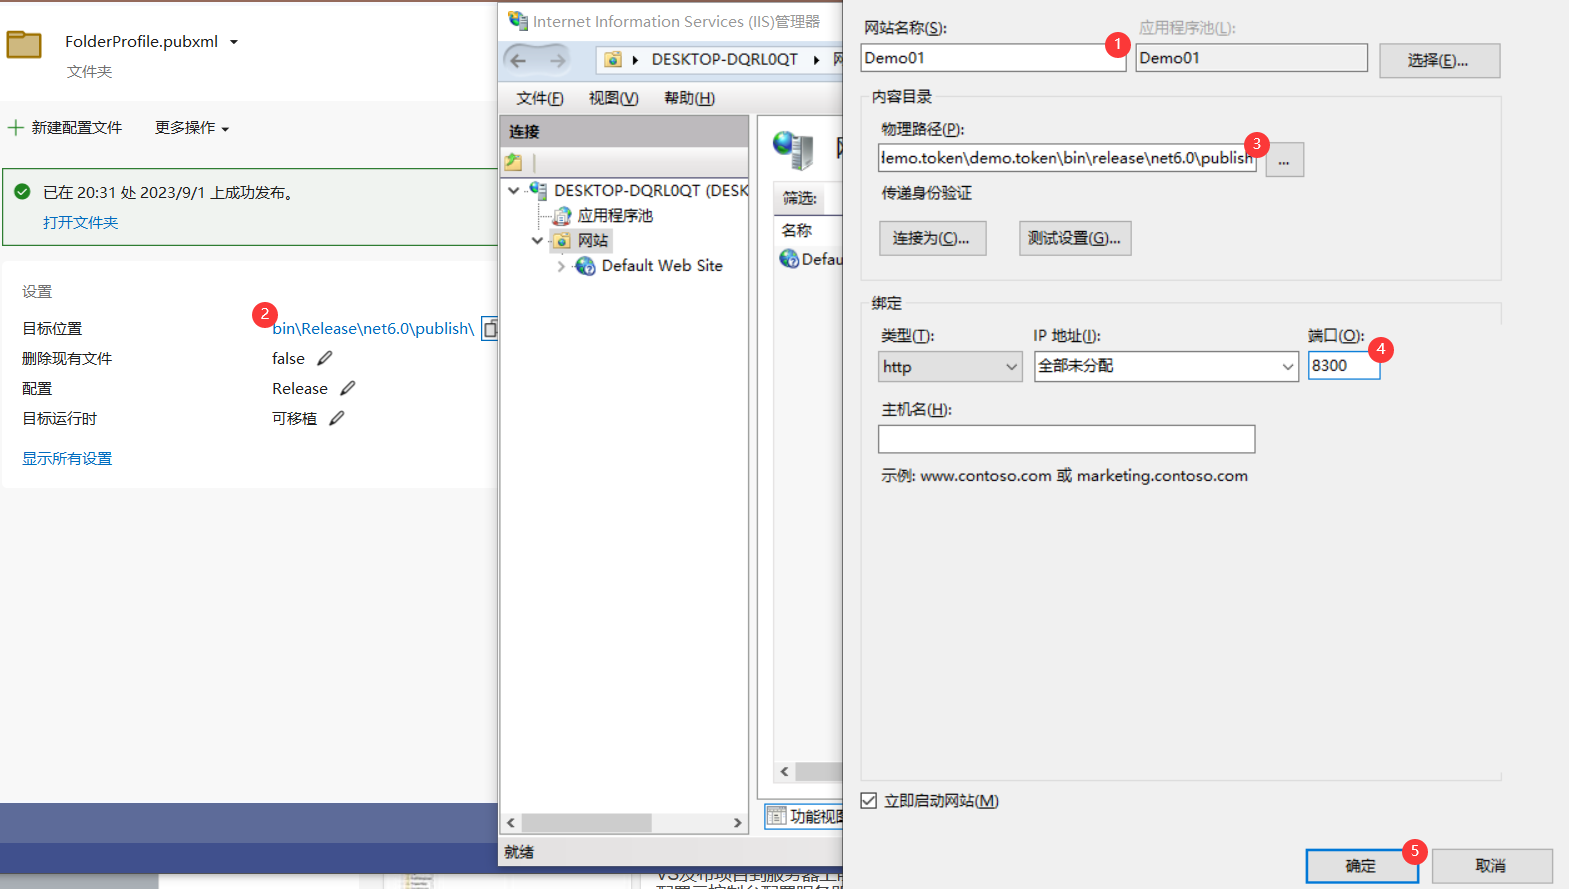The width and height of the screenshot is (1569, 889).
Task: Click the connections pane horizontal scrollbar thumb
Action: [x=587, y=823]
